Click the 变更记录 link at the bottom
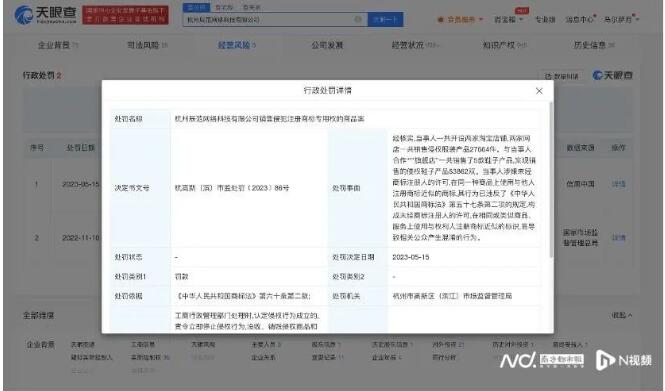 327,357
